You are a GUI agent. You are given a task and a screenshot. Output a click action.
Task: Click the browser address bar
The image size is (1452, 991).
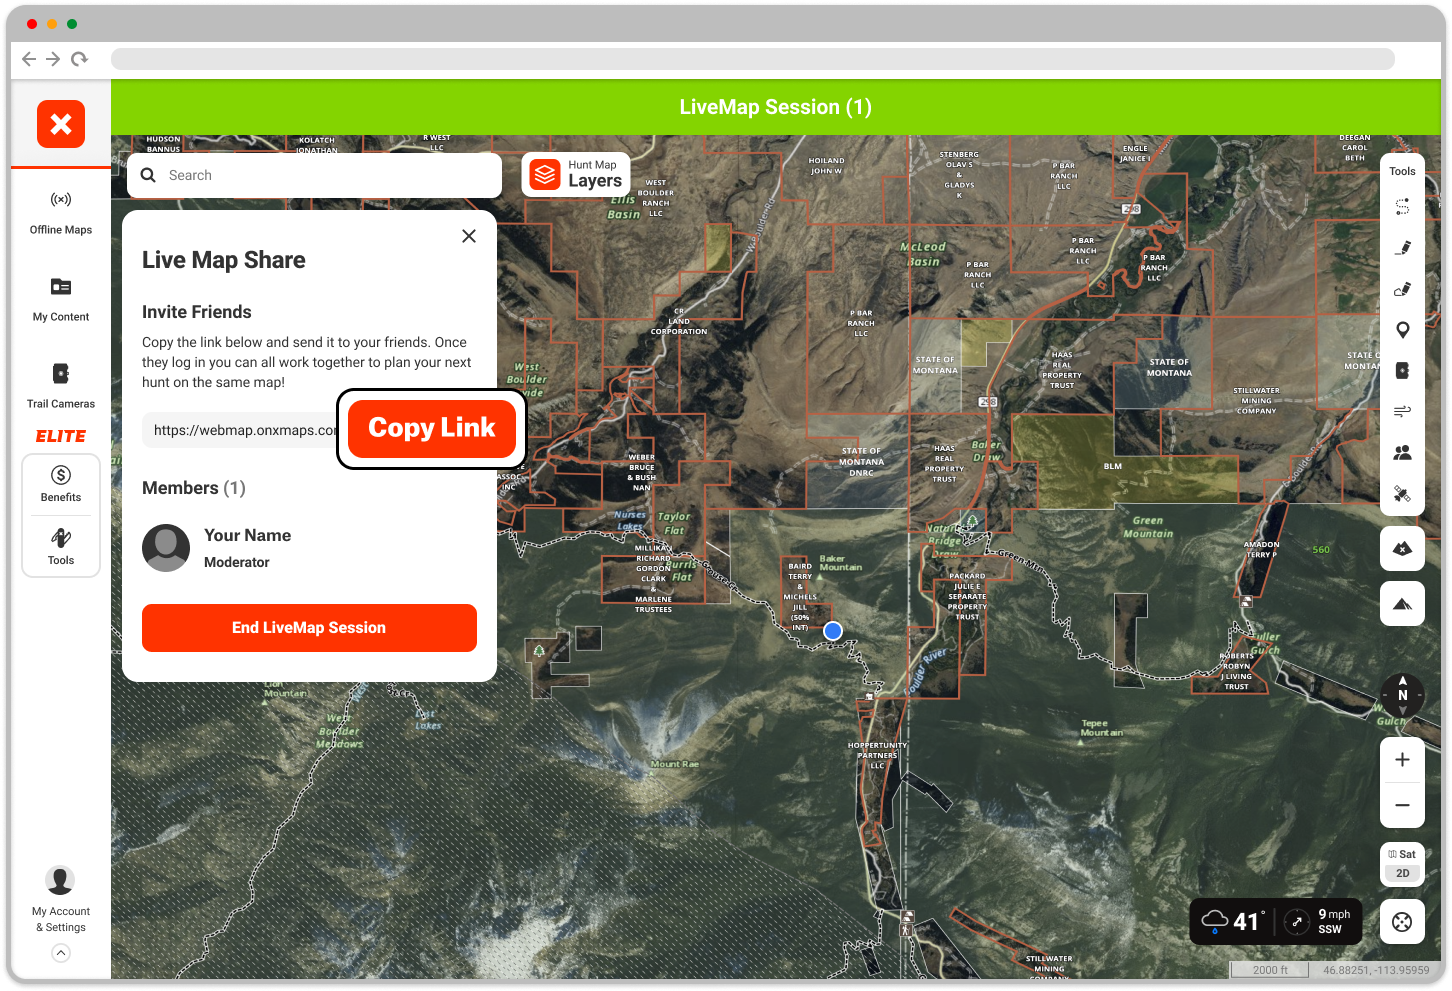(753, 59)
